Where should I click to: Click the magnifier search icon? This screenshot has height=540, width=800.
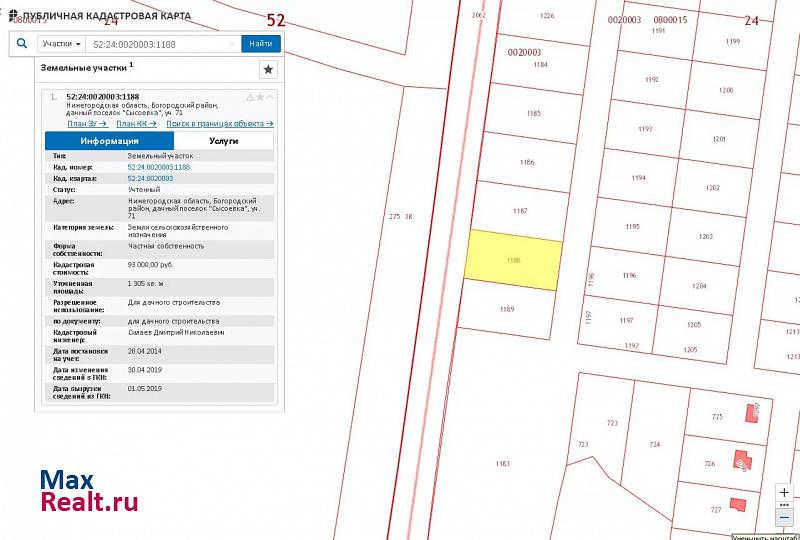pos(22,44)
